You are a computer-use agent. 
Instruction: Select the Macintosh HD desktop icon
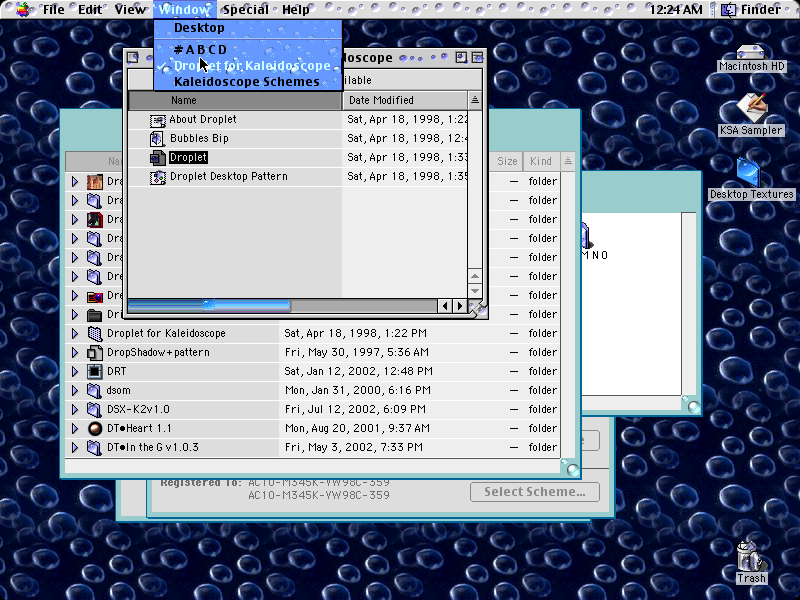[x=751, y=52]
